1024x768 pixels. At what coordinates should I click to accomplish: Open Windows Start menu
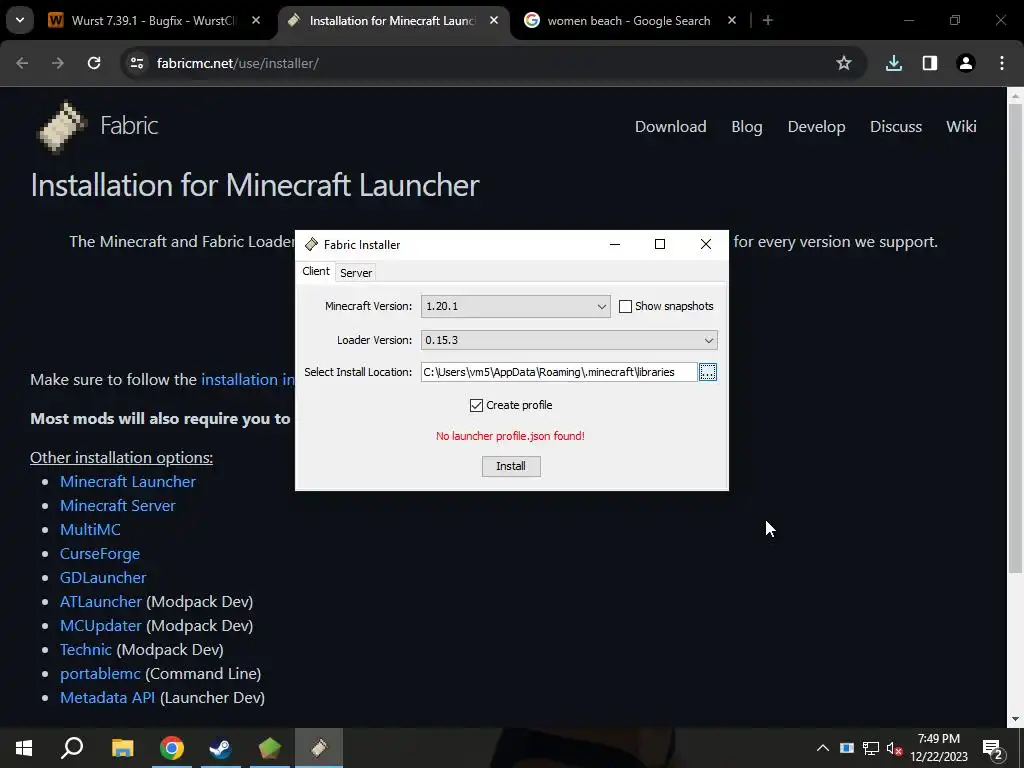click(x=24, y=748)
